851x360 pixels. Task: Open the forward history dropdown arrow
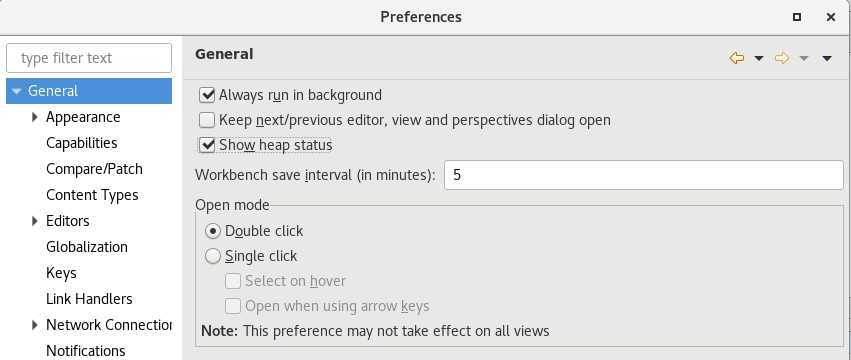(x=804, y=58)
